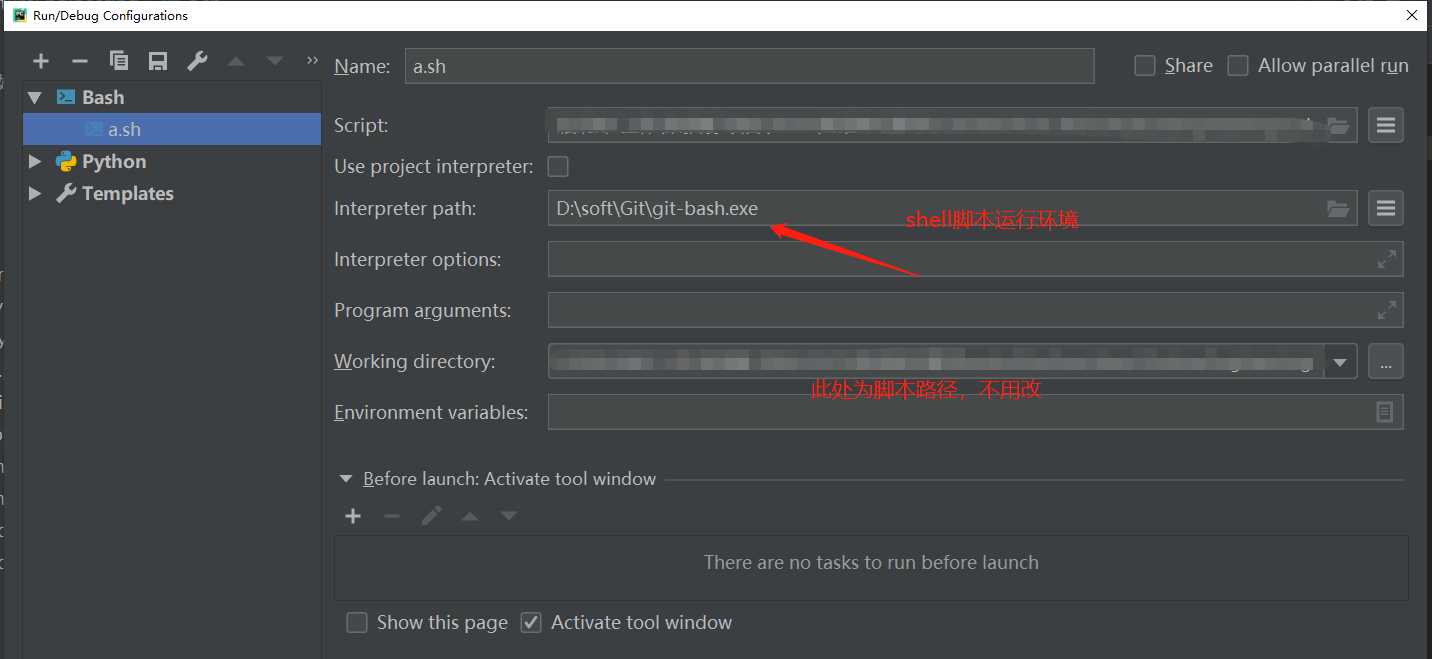Open the Environment variables editor
The height and width of the screenshot is (659, 1432).
(1386, 411)
